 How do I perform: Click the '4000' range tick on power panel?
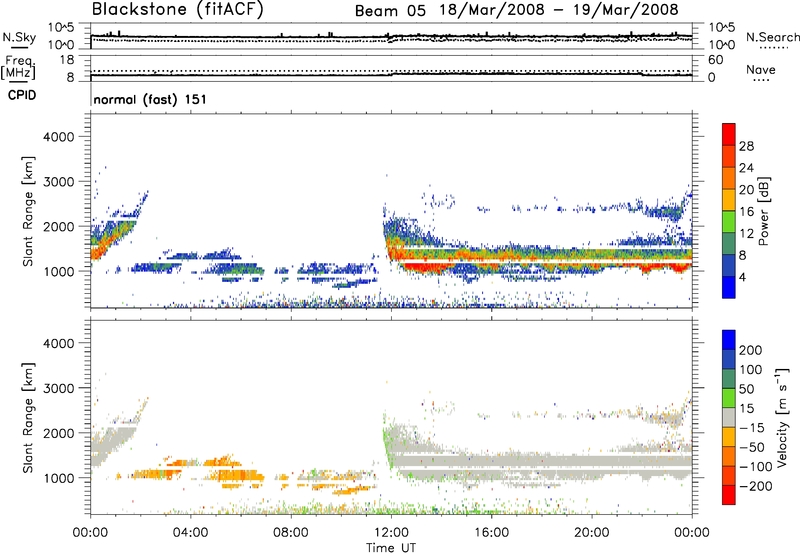point(58,137)
